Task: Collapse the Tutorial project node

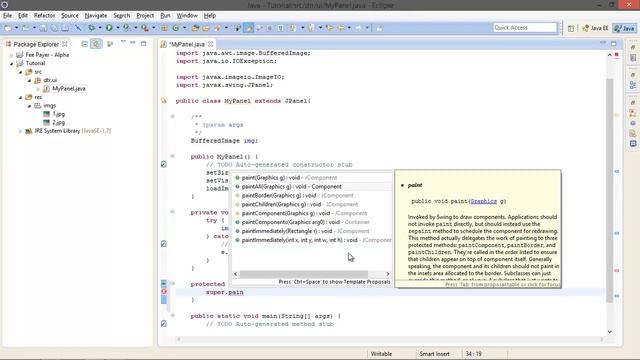Action: [11, 63]
